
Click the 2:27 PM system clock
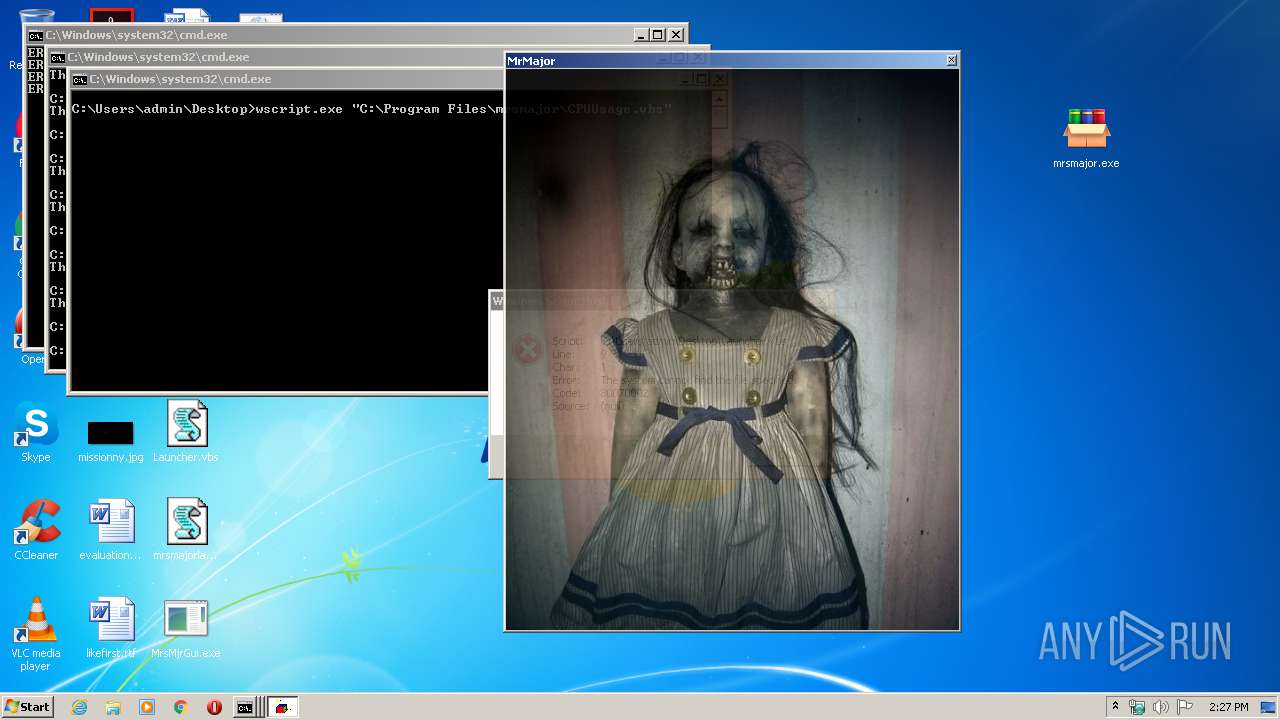coord(1228,707)
